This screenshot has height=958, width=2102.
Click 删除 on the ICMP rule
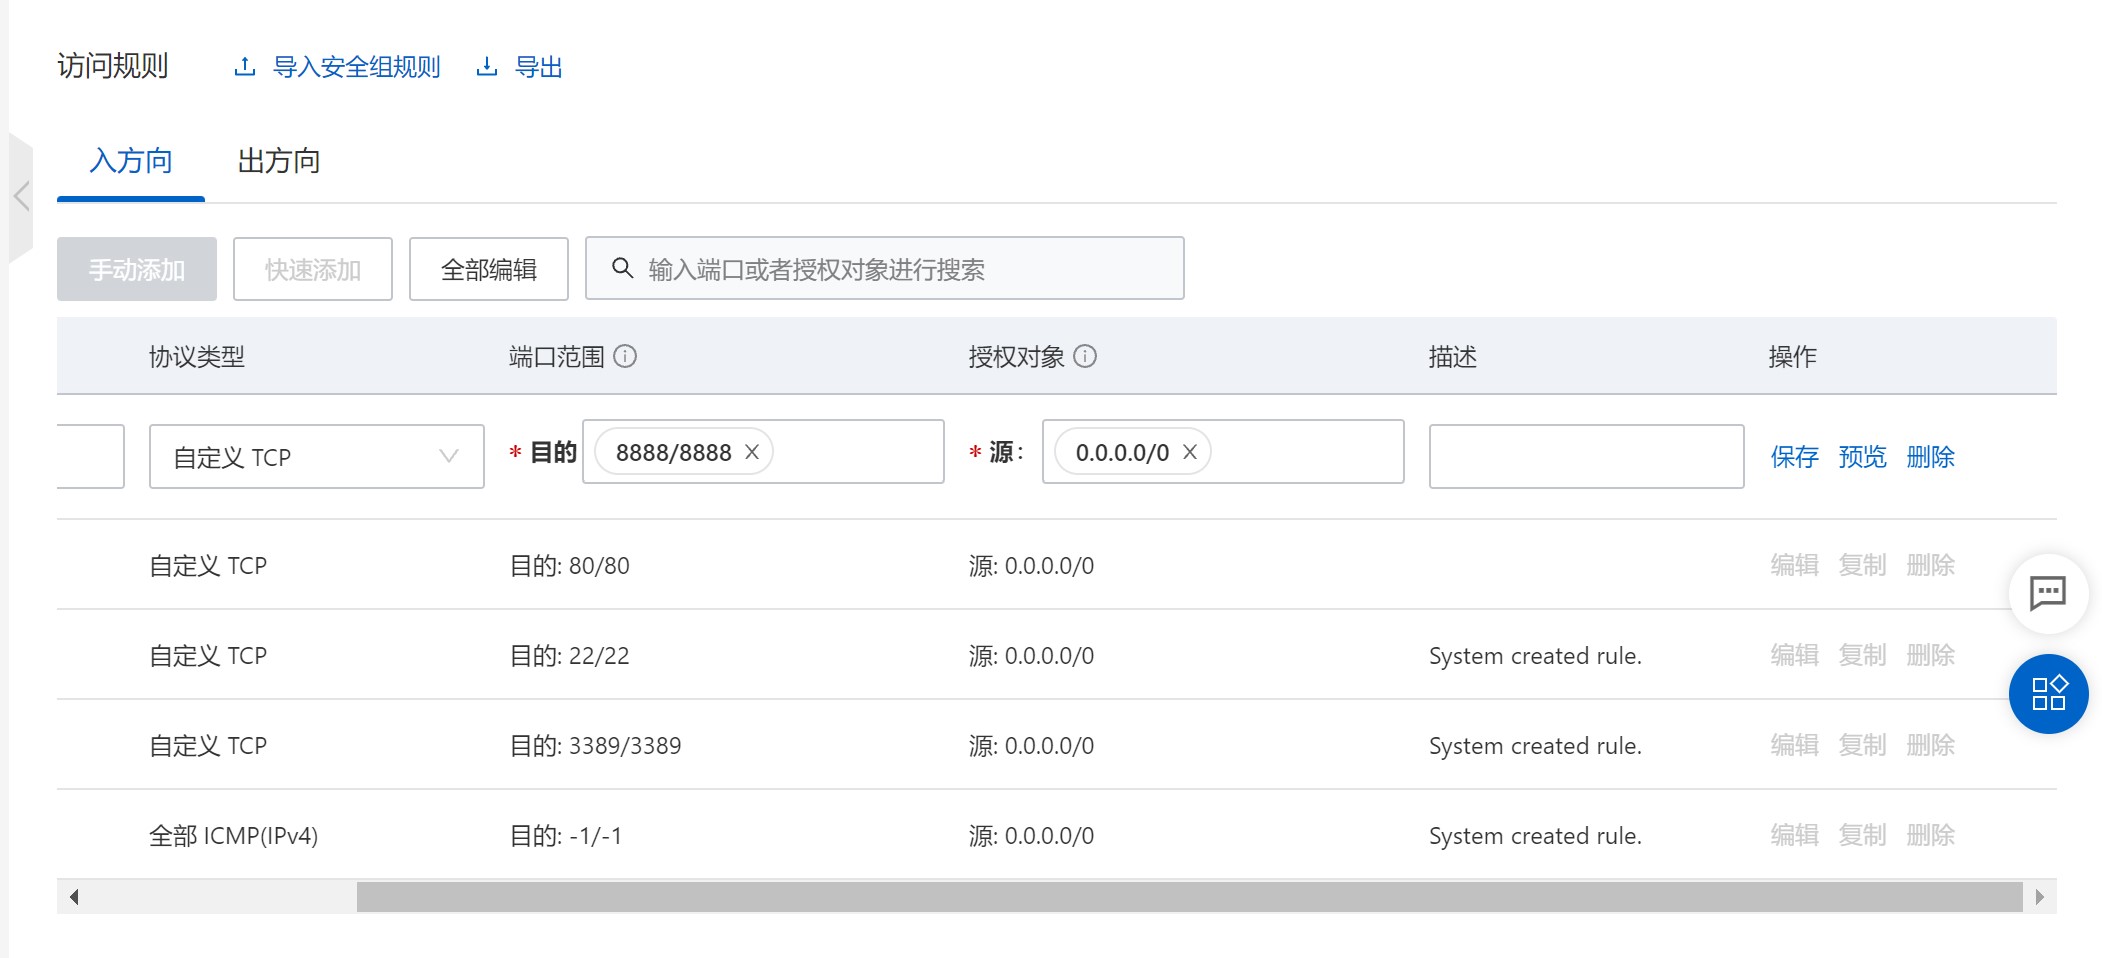(x=1931, y=835)
